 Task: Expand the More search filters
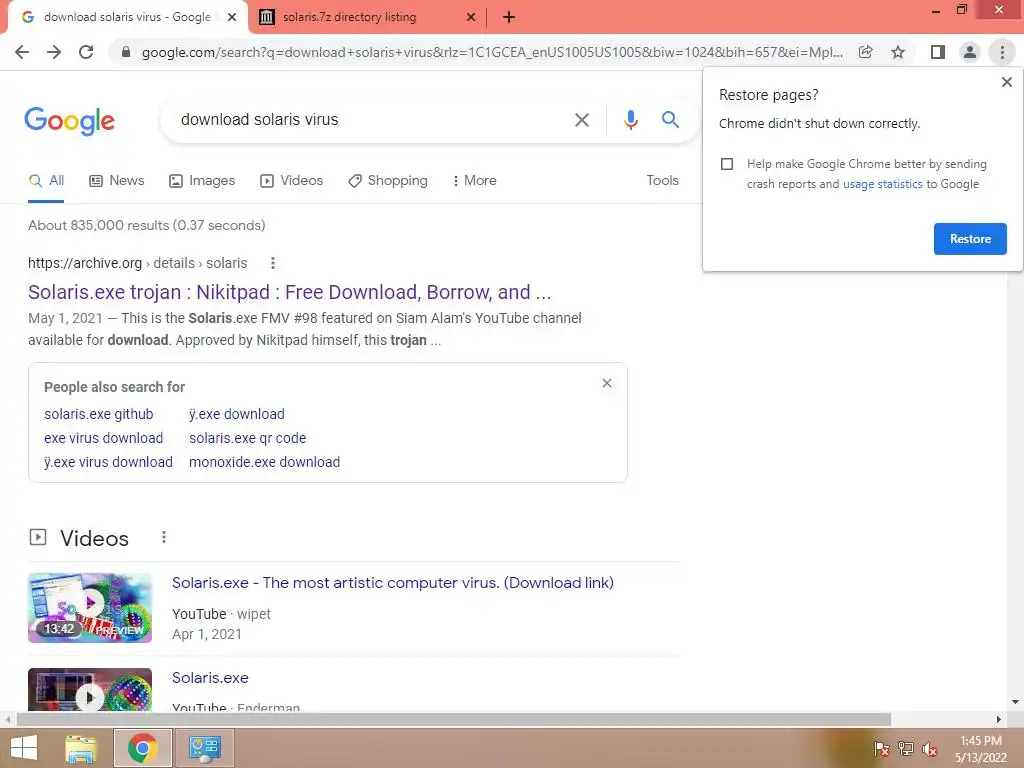click(475, 181)
